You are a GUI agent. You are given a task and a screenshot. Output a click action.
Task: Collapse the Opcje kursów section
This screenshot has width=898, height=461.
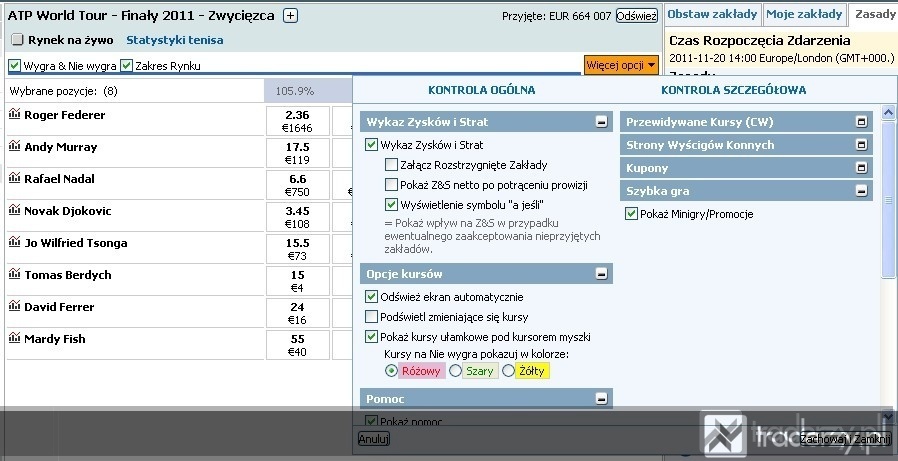click(601, 274)
